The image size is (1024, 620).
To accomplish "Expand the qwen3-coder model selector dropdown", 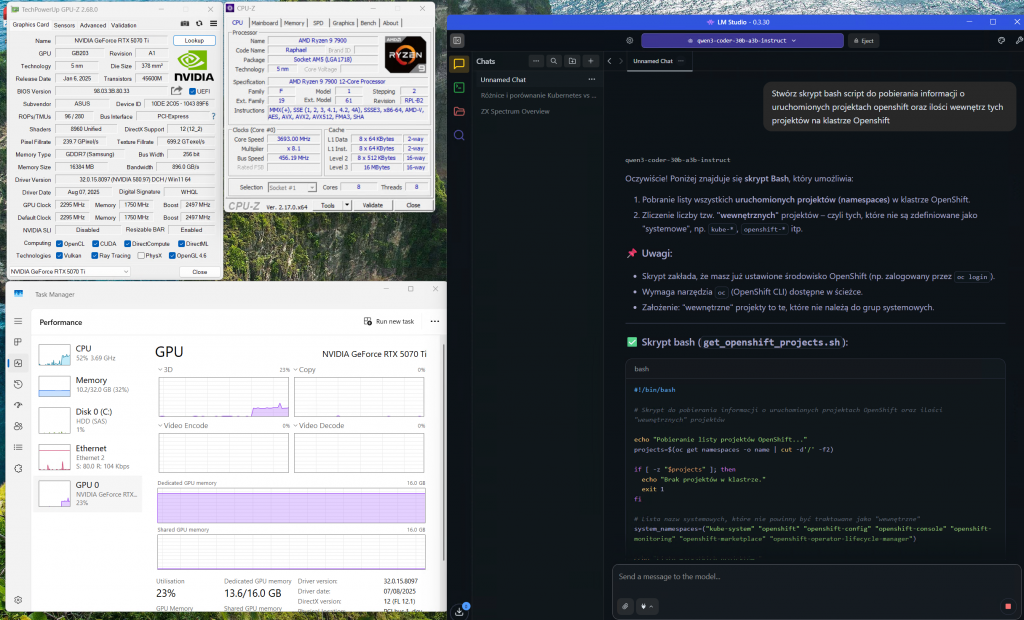I will pos(741,41).
